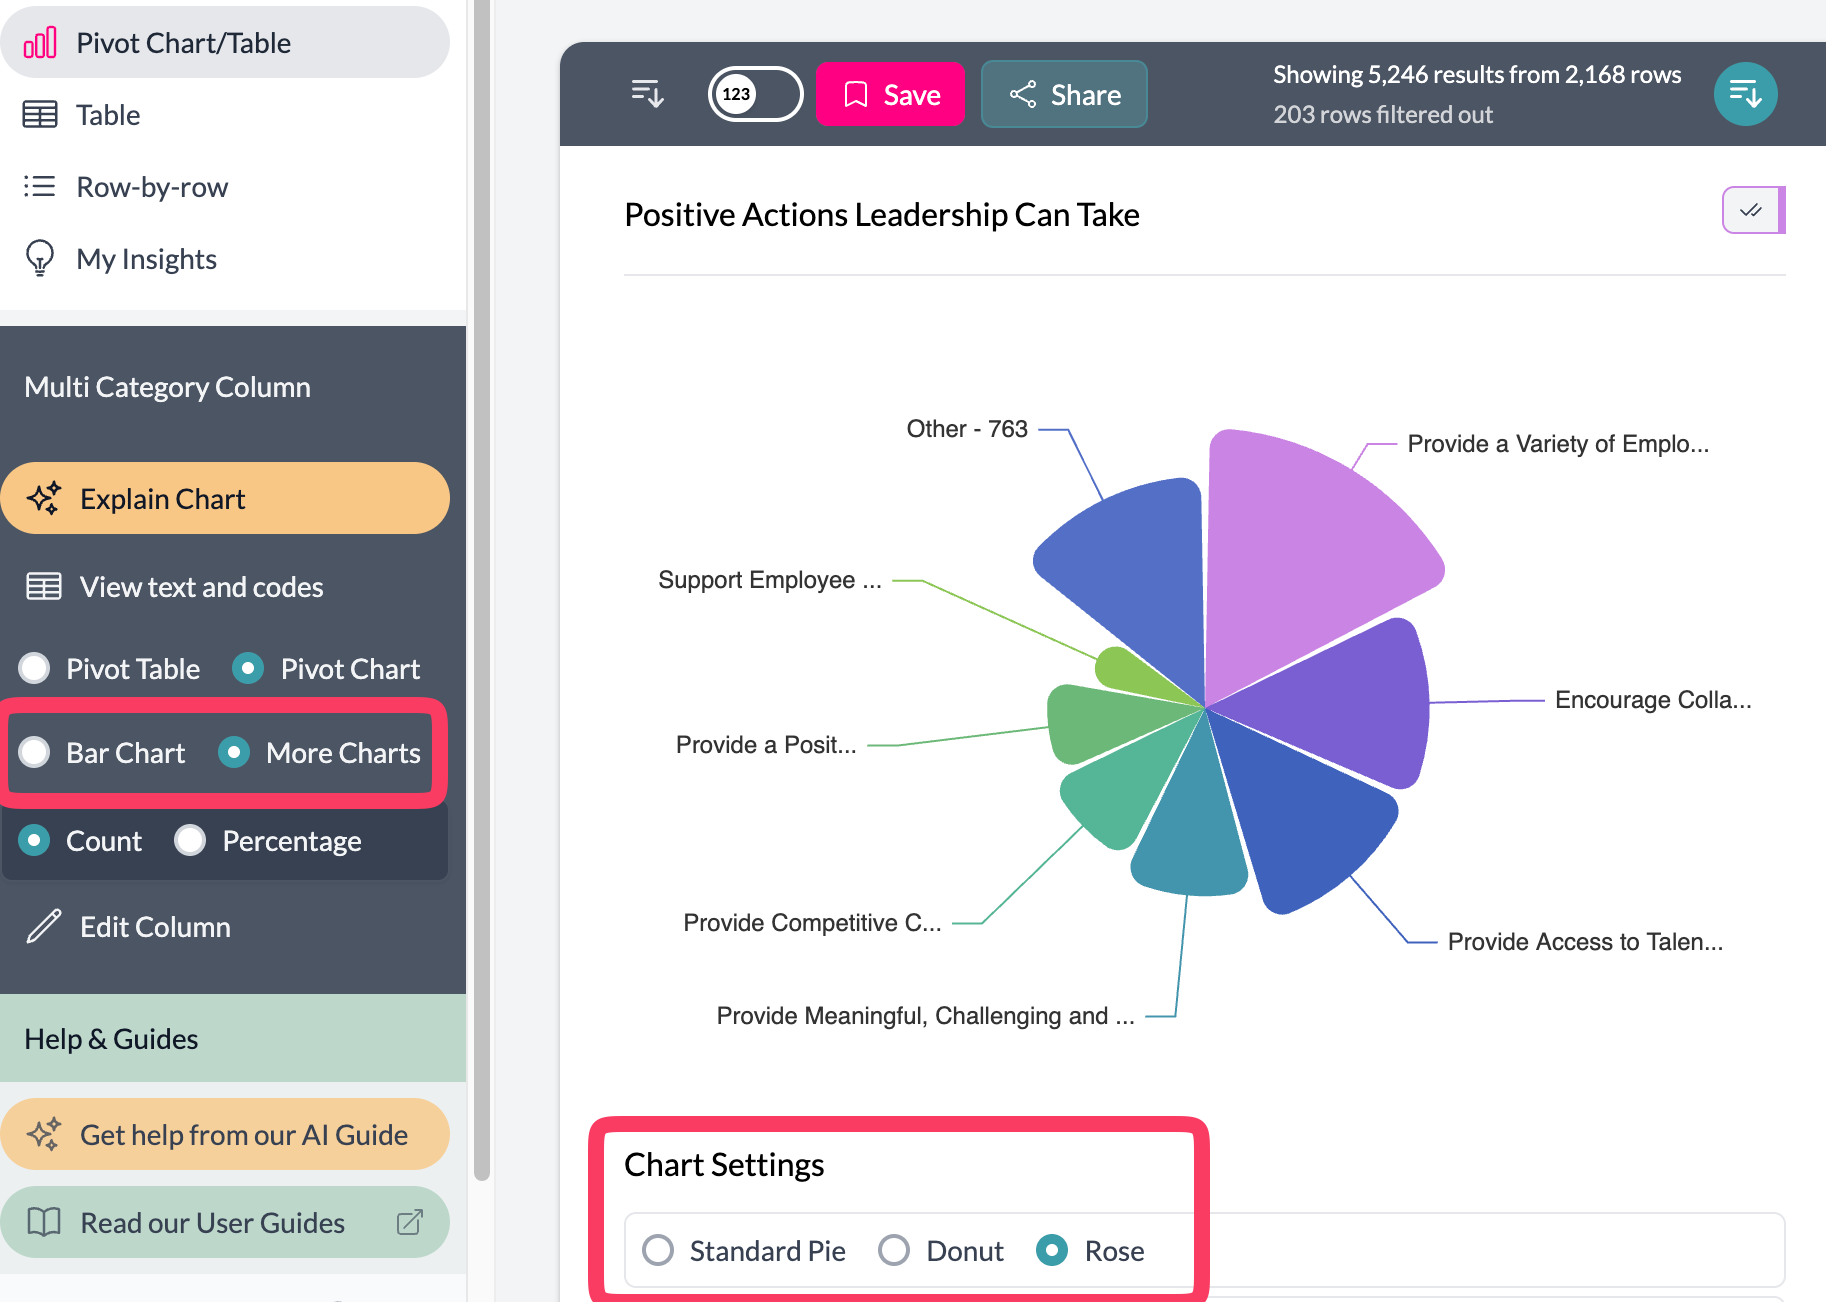Click the teal filter sort button
1826x1302 pixels.
tap(1745, 94)
